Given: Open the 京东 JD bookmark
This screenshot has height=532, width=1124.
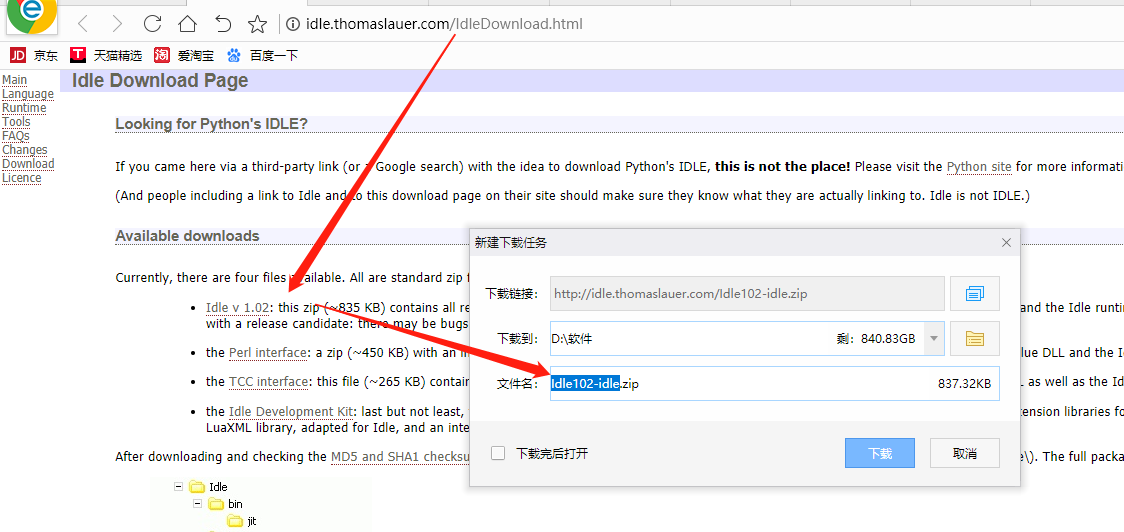Looking at the screenshot, I should point(34,55).
